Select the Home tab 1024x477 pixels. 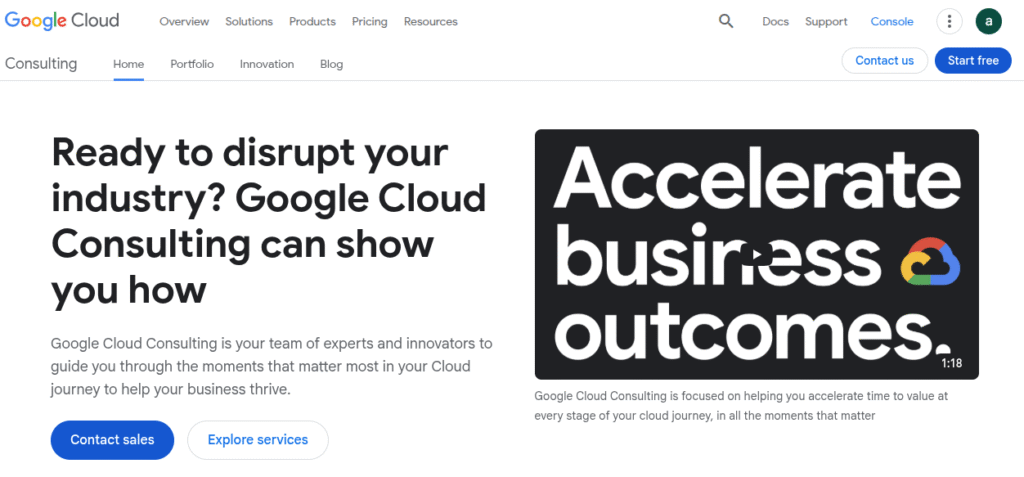pos(128,64)
